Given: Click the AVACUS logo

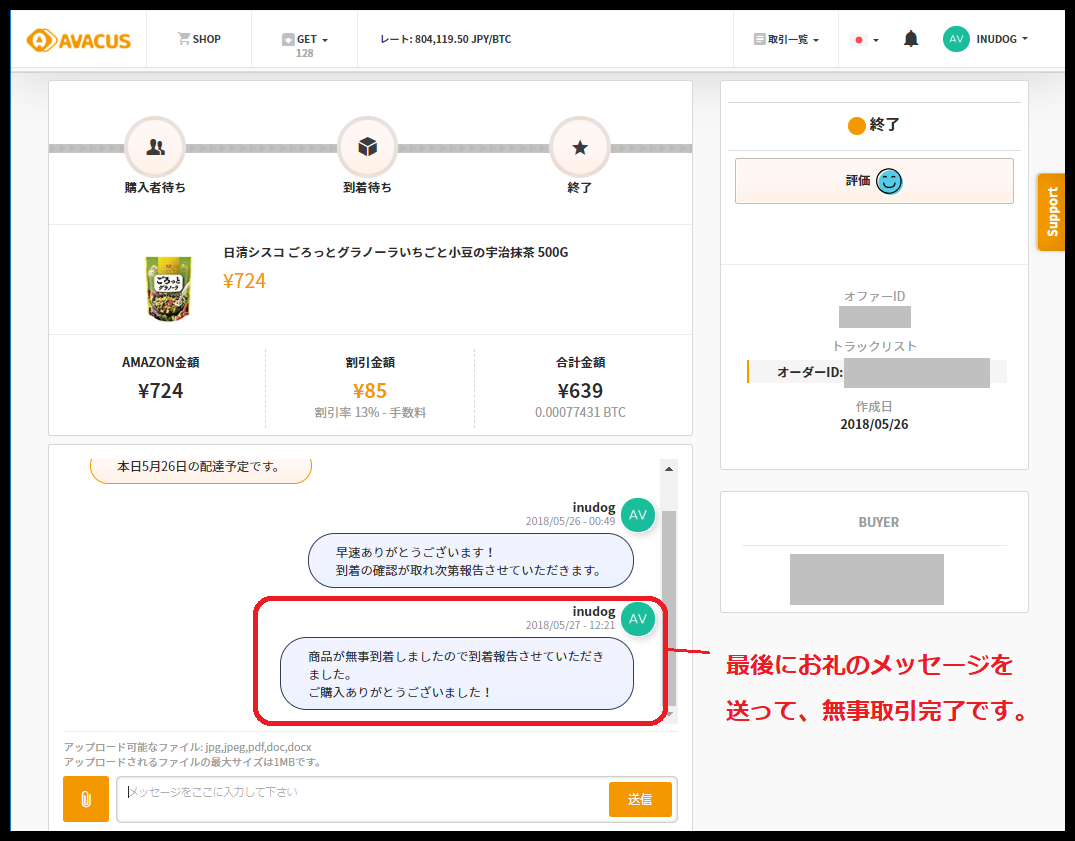Looking at the screenshot, I should click(78, 40).
